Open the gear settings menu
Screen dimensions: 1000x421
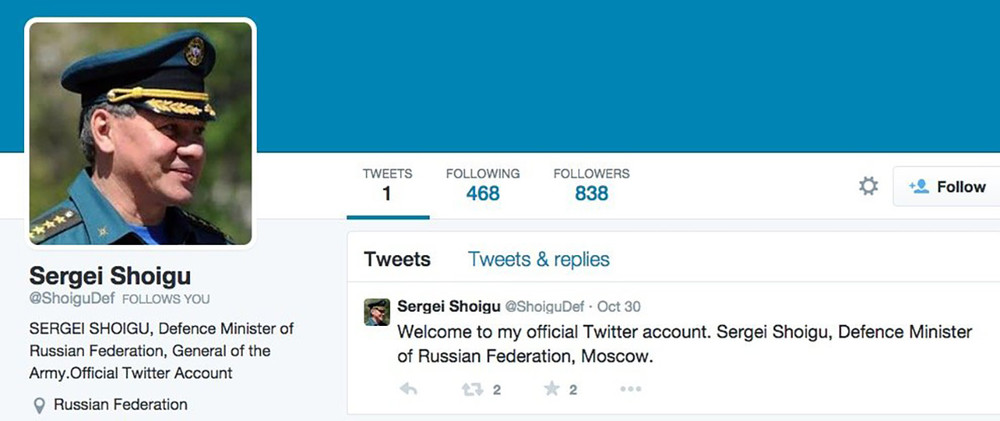[x=868, y=186]
